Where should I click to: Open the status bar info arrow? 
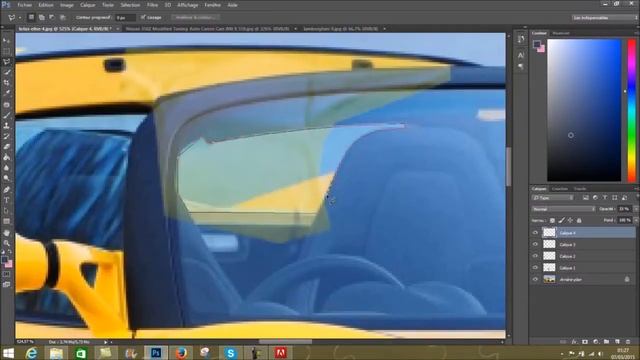click(x=105, y=342)
